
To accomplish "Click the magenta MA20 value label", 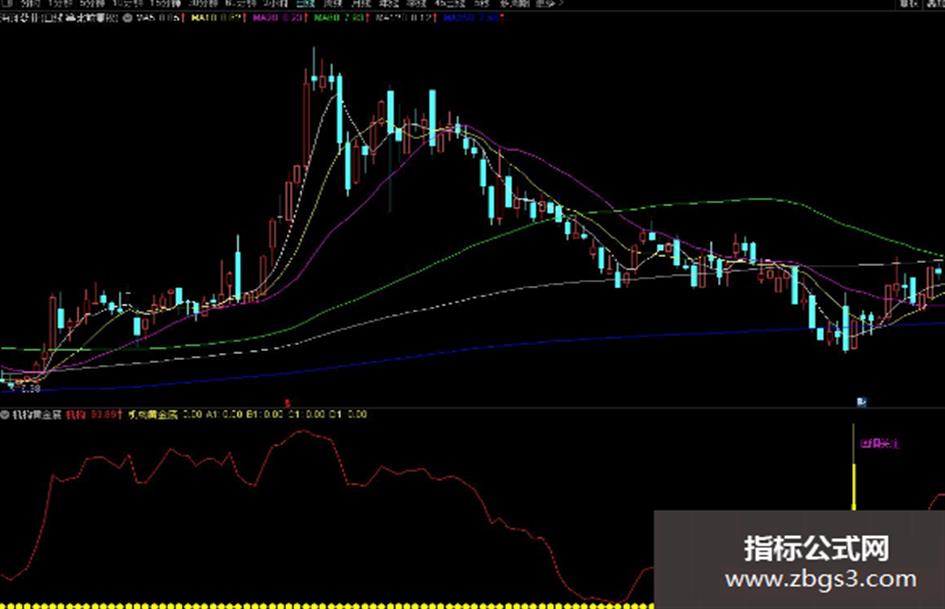I will tap(278, 18).
